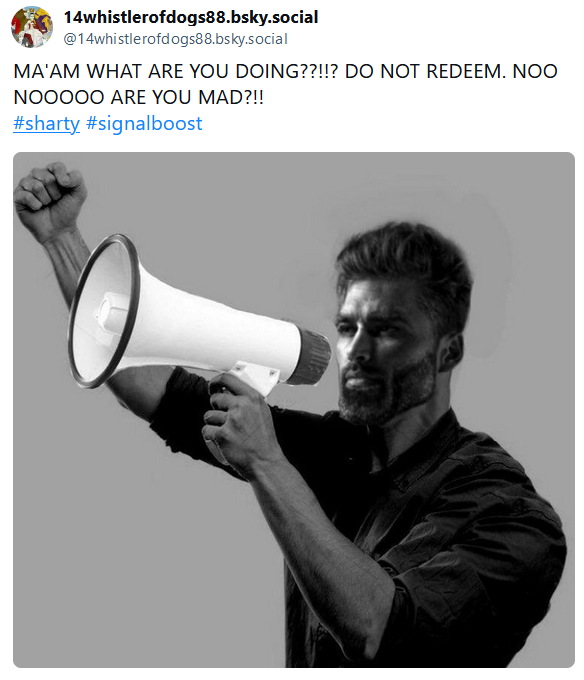Follow the #sharty hashtag link
584x680 pixels.
coord(46,123)
